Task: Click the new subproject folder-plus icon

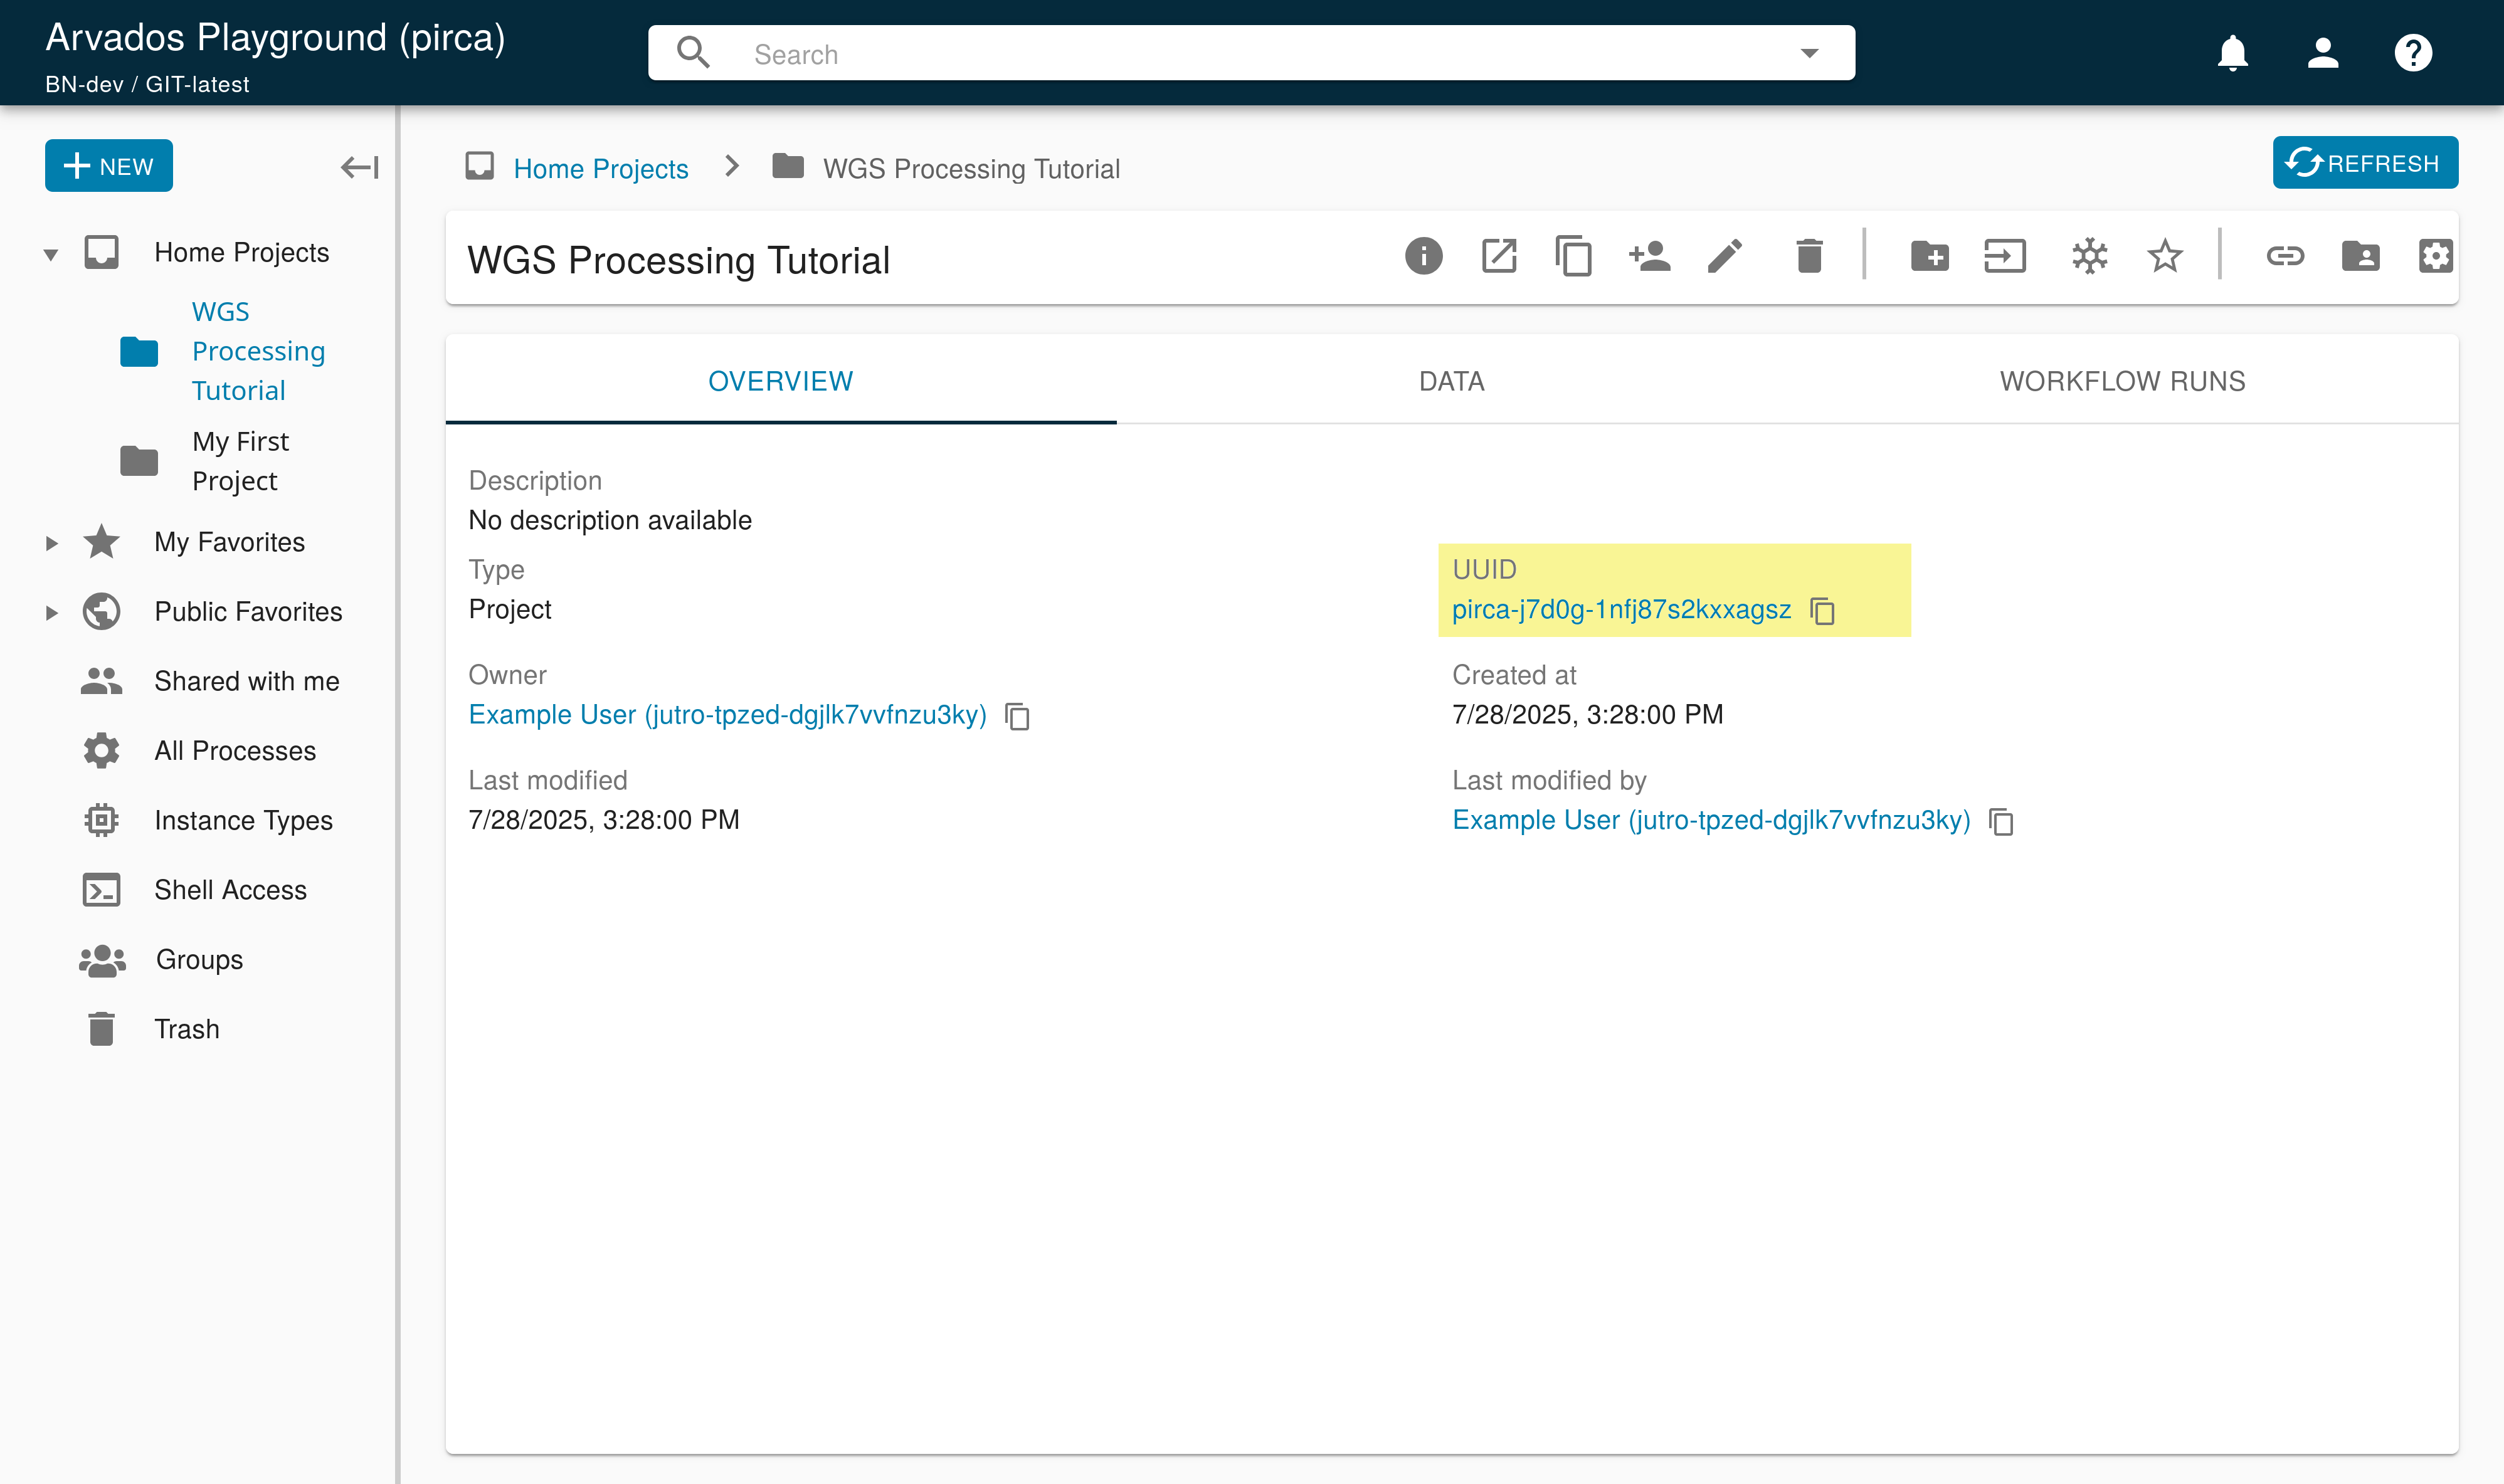Action: coord(1929,257)
